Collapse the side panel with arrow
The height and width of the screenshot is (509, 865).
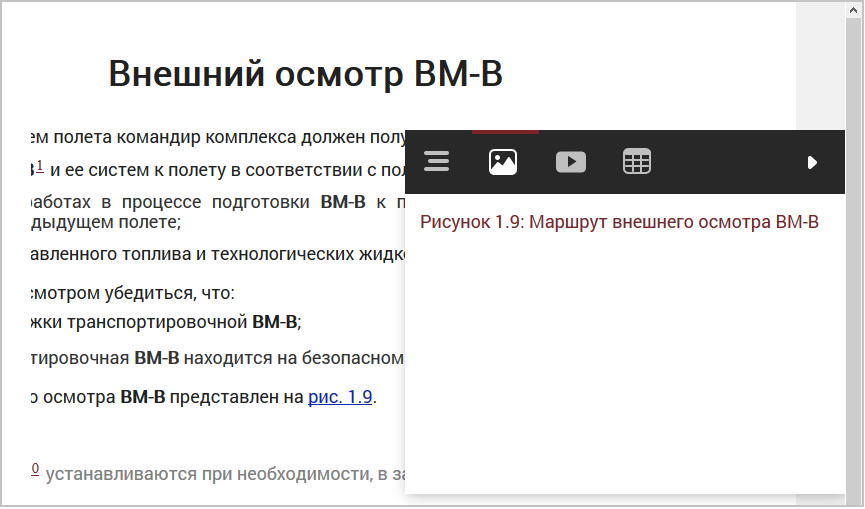[x=812, y=162]
